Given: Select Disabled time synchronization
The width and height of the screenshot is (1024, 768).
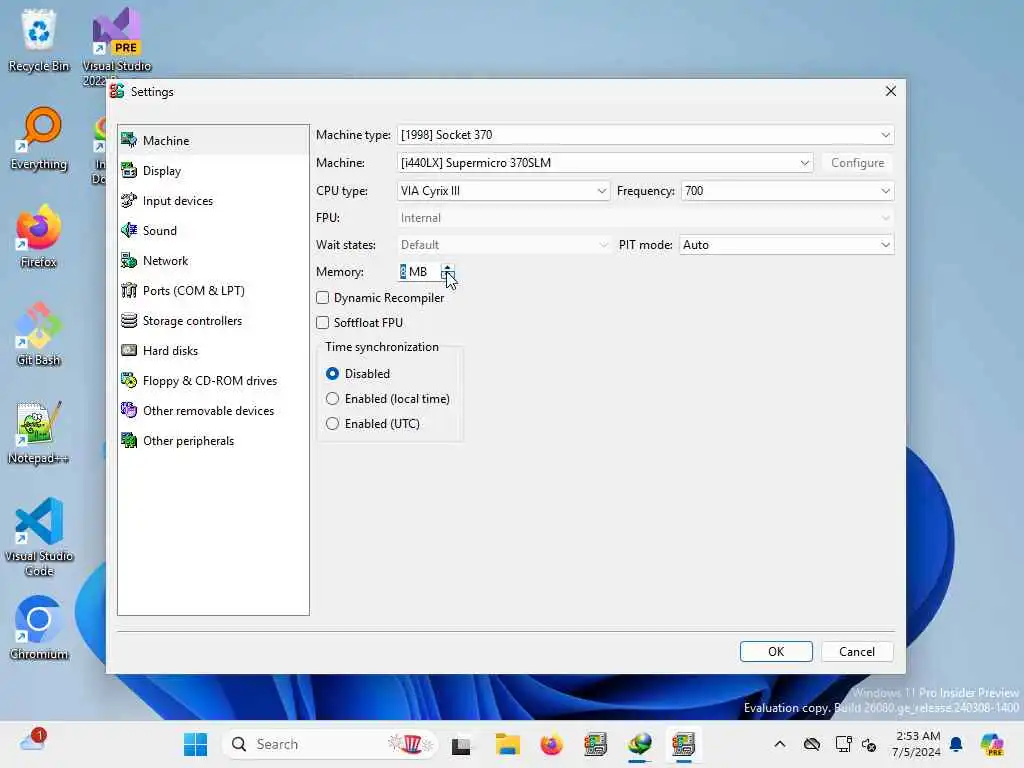Looking at the screenshot, I should [x=332, y=374].
